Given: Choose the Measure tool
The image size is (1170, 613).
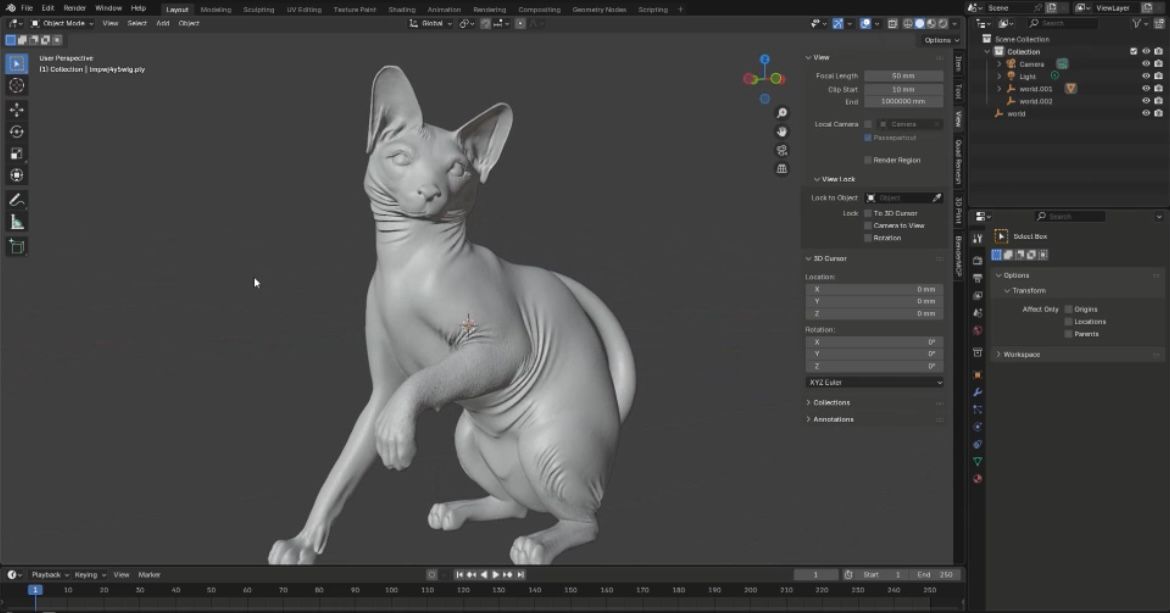Looking at the screenshot, I should [x=16, y=222].
